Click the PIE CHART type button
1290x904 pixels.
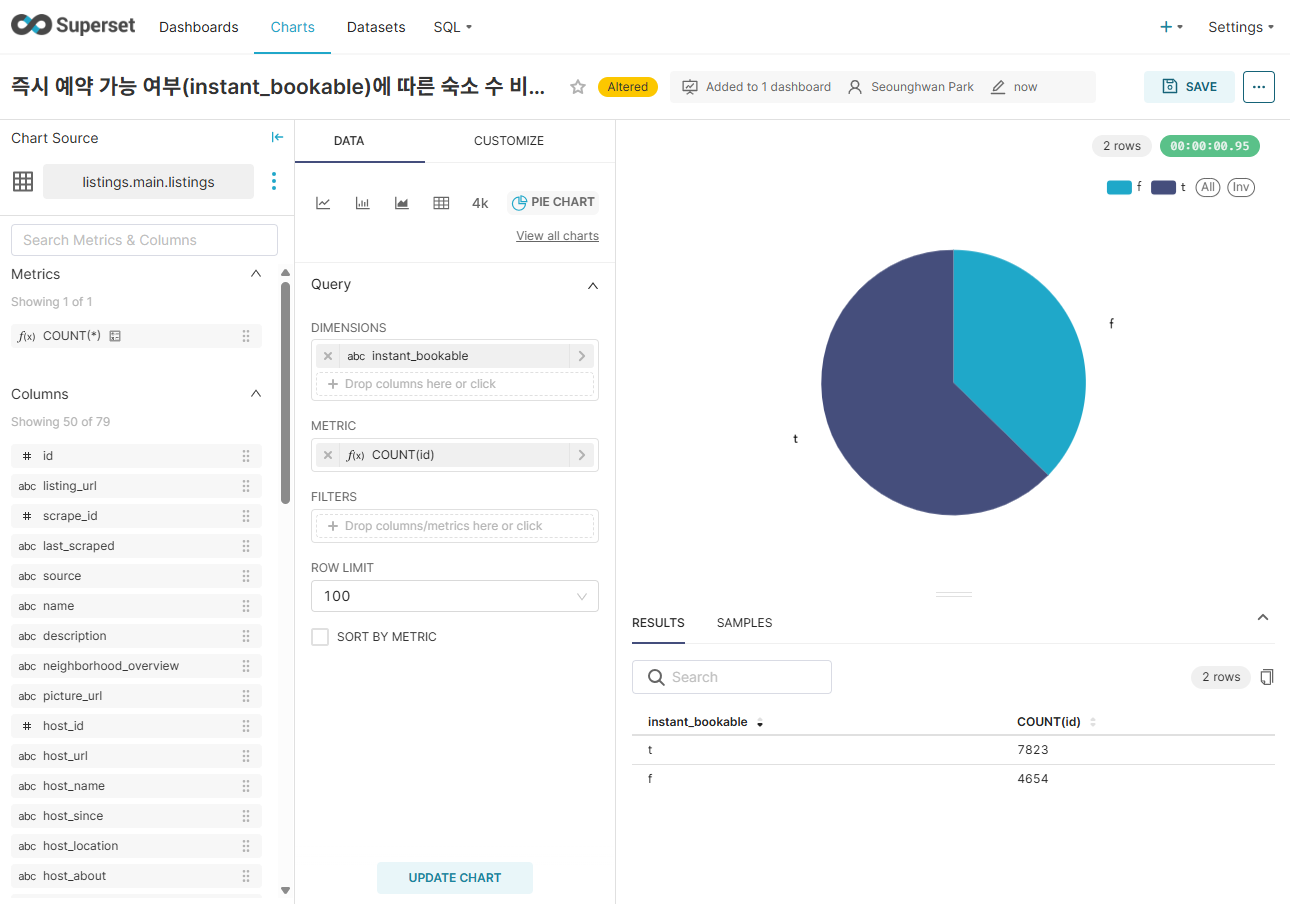coord(553,202)
